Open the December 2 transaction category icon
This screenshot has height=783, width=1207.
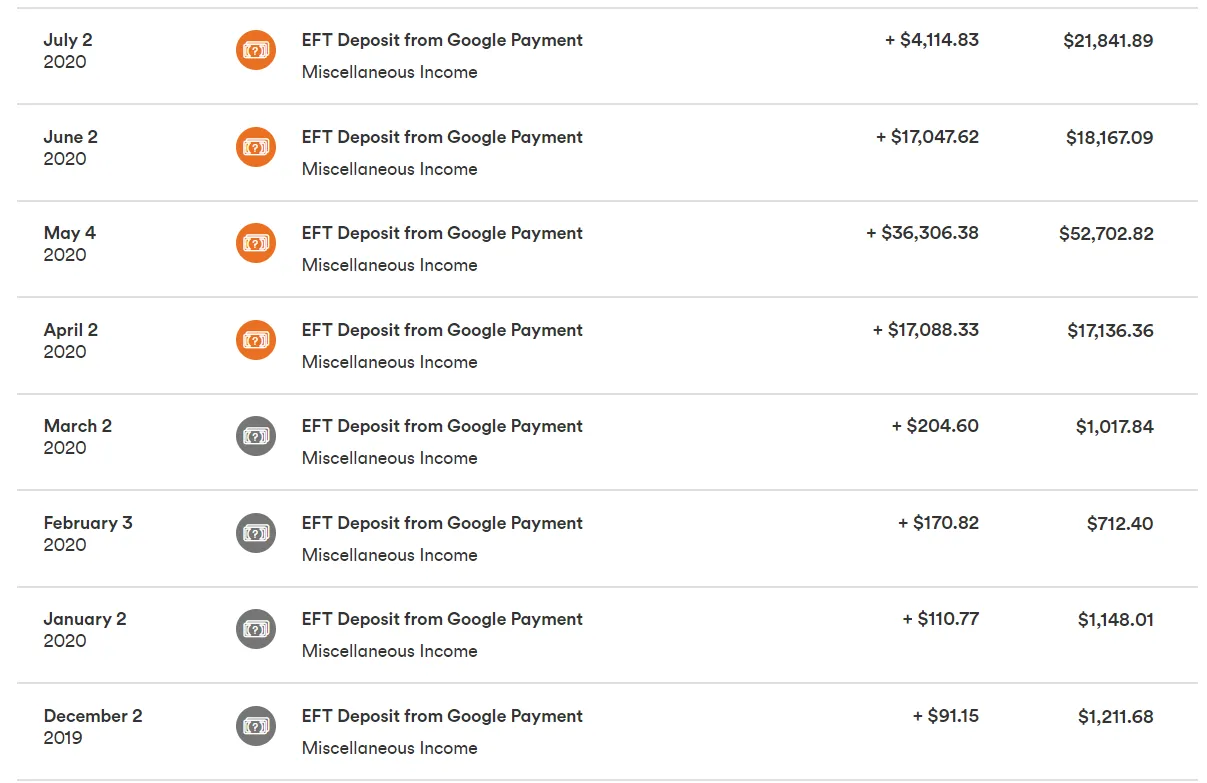pos(256,726)
